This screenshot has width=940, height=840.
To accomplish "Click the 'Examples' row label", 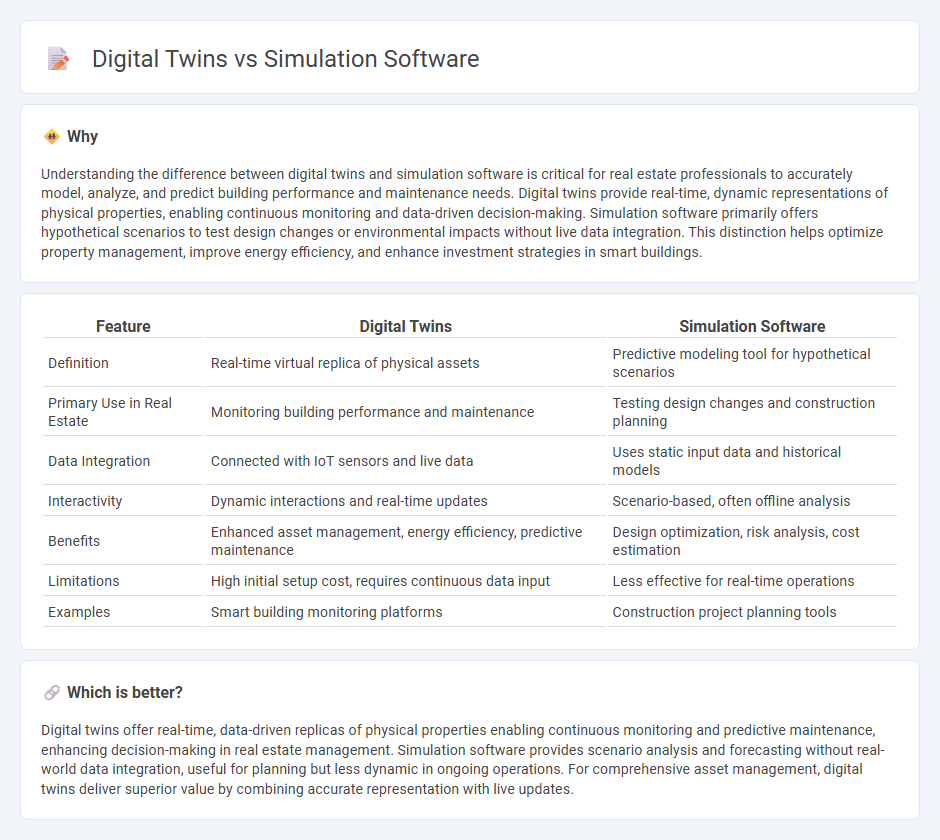I will pos(79,612).
